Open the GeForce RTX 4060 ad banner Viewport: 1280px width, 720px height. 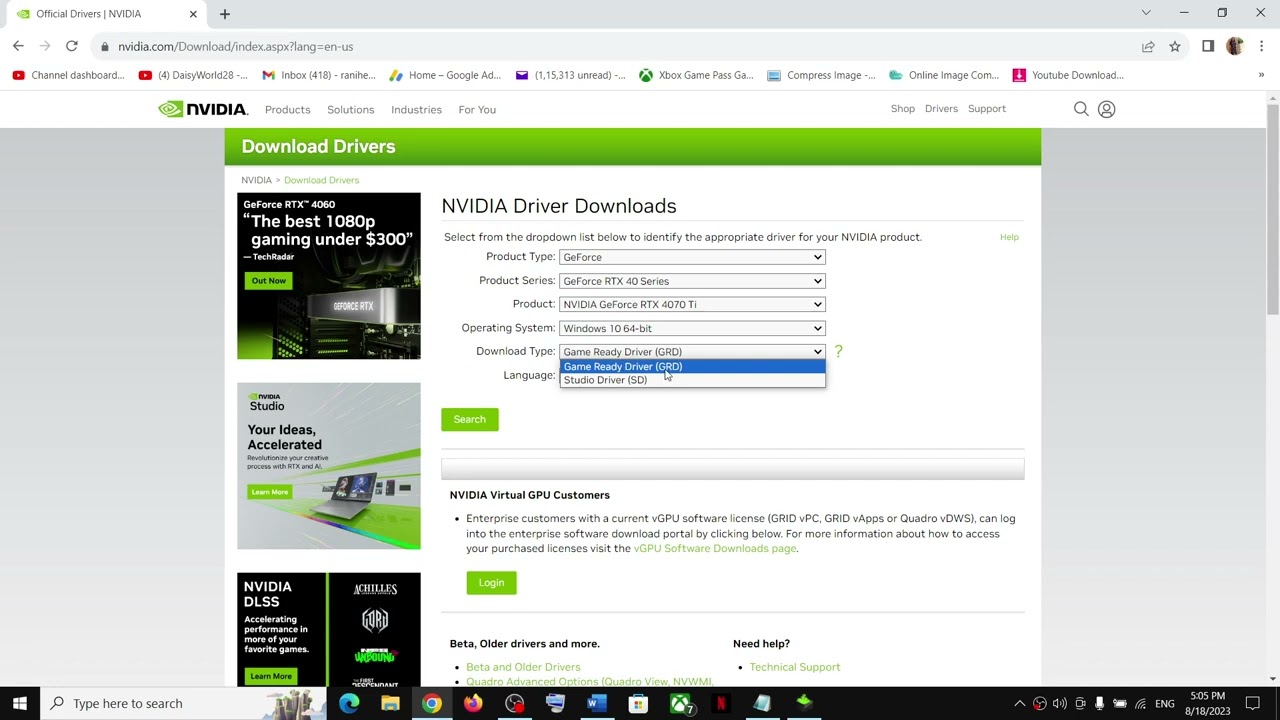pos(329,276)
